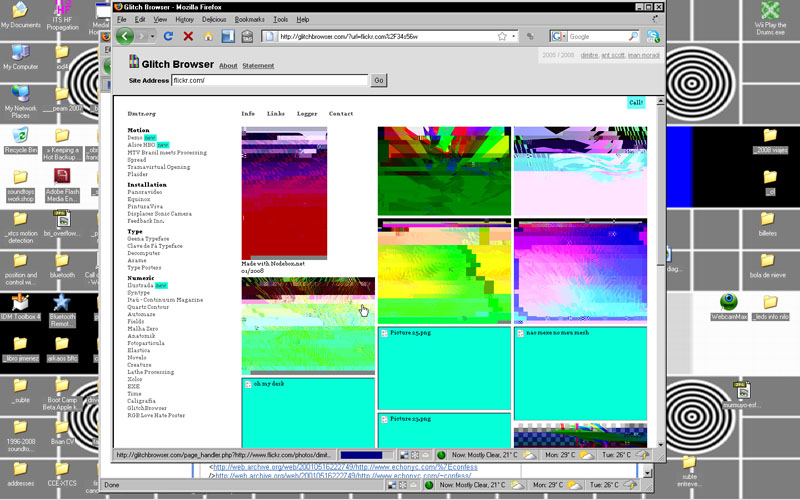Reload the page with the blue refresh icon
Viewport: 800px width, 500px height.
pyautogui.click(x=168, y=36)
